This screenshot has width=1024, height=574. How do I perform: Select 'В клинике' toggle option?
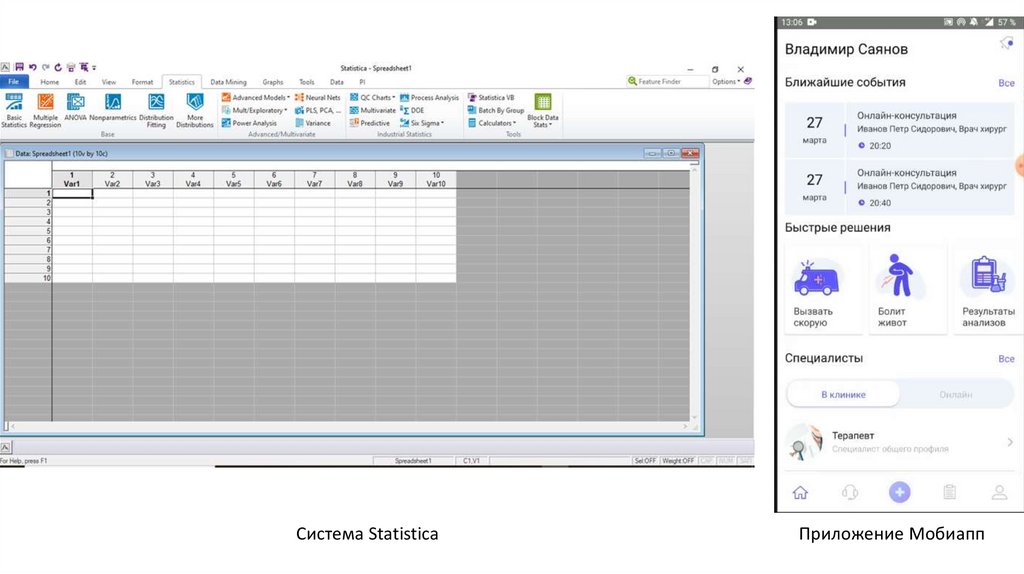tap(843, 394)
